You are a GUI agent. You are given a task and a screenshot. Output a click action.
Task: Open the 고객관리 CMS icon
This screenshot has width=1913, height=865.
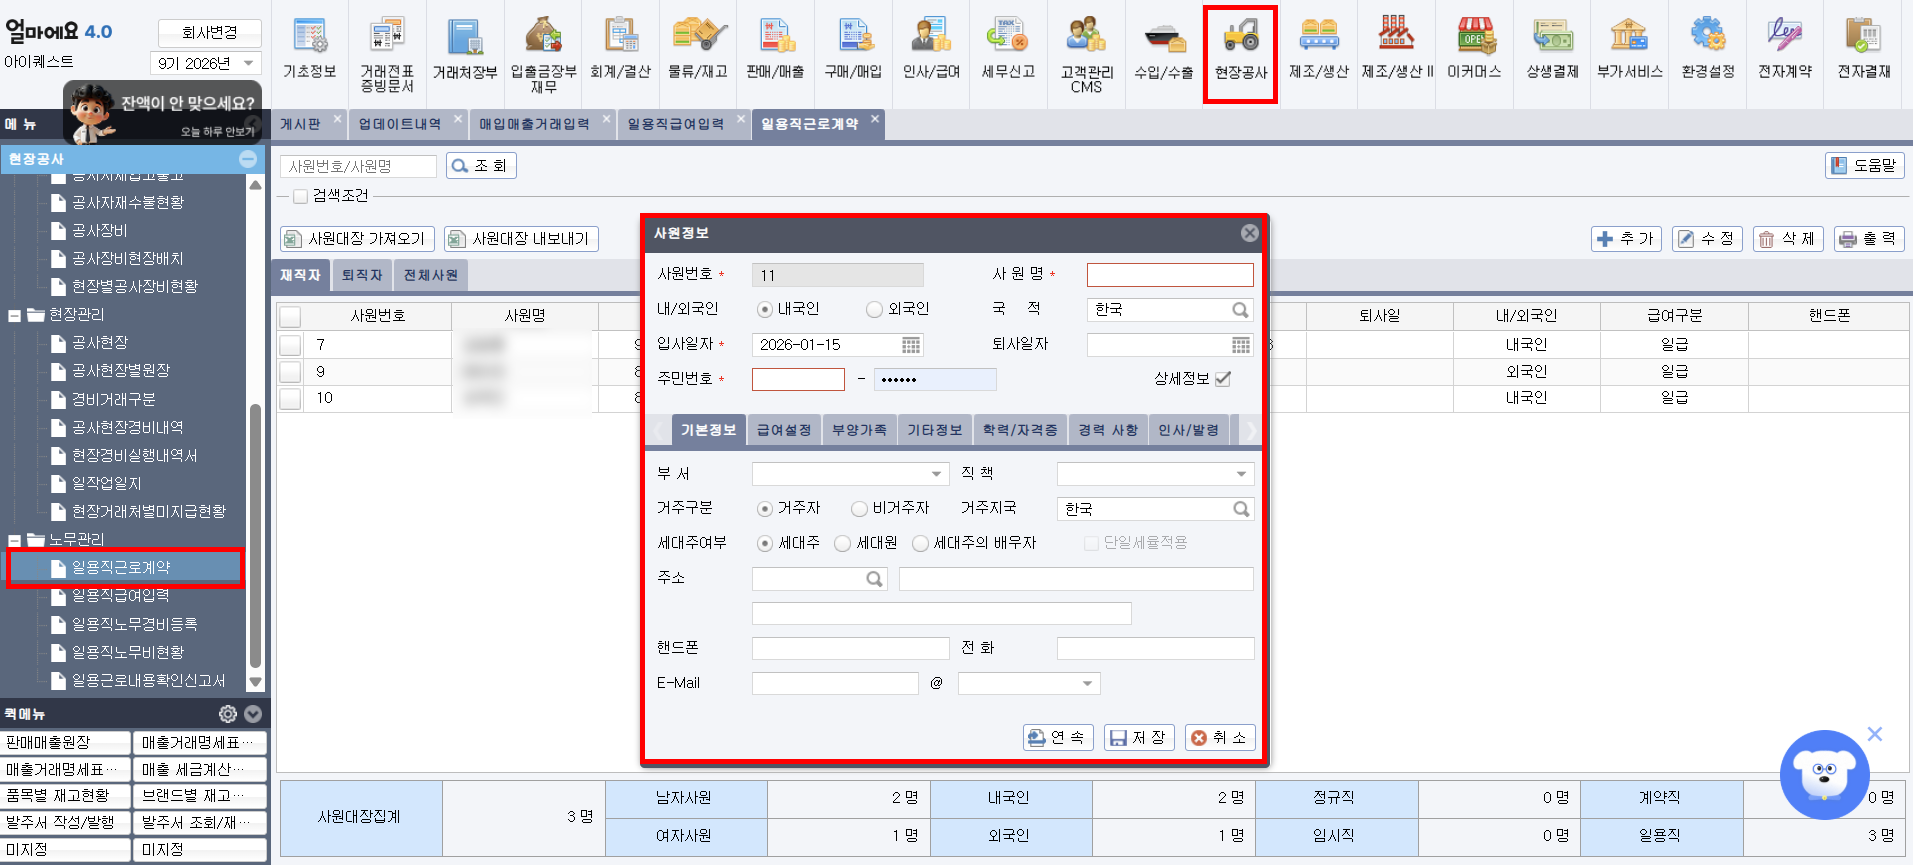(x=1086, y=53)
